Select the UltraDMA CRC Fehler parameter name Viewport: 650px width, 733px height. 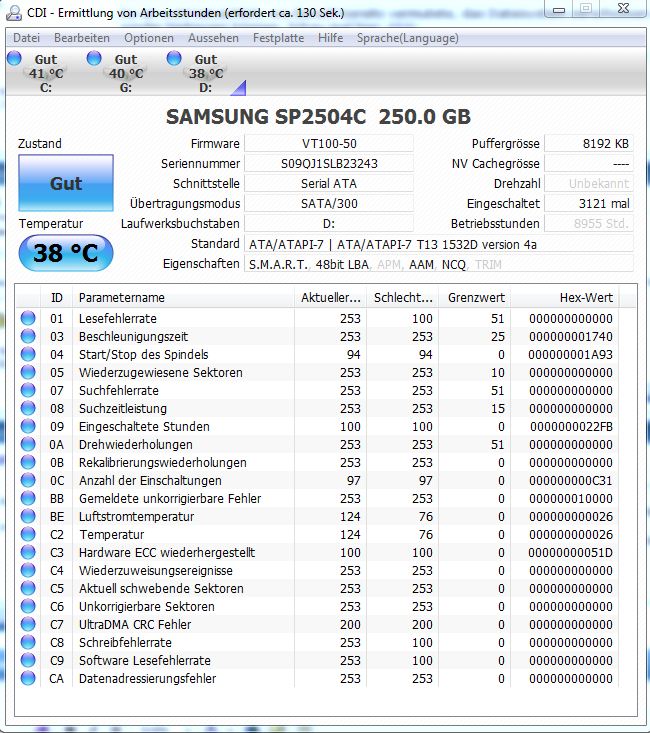tap(135, 625)
